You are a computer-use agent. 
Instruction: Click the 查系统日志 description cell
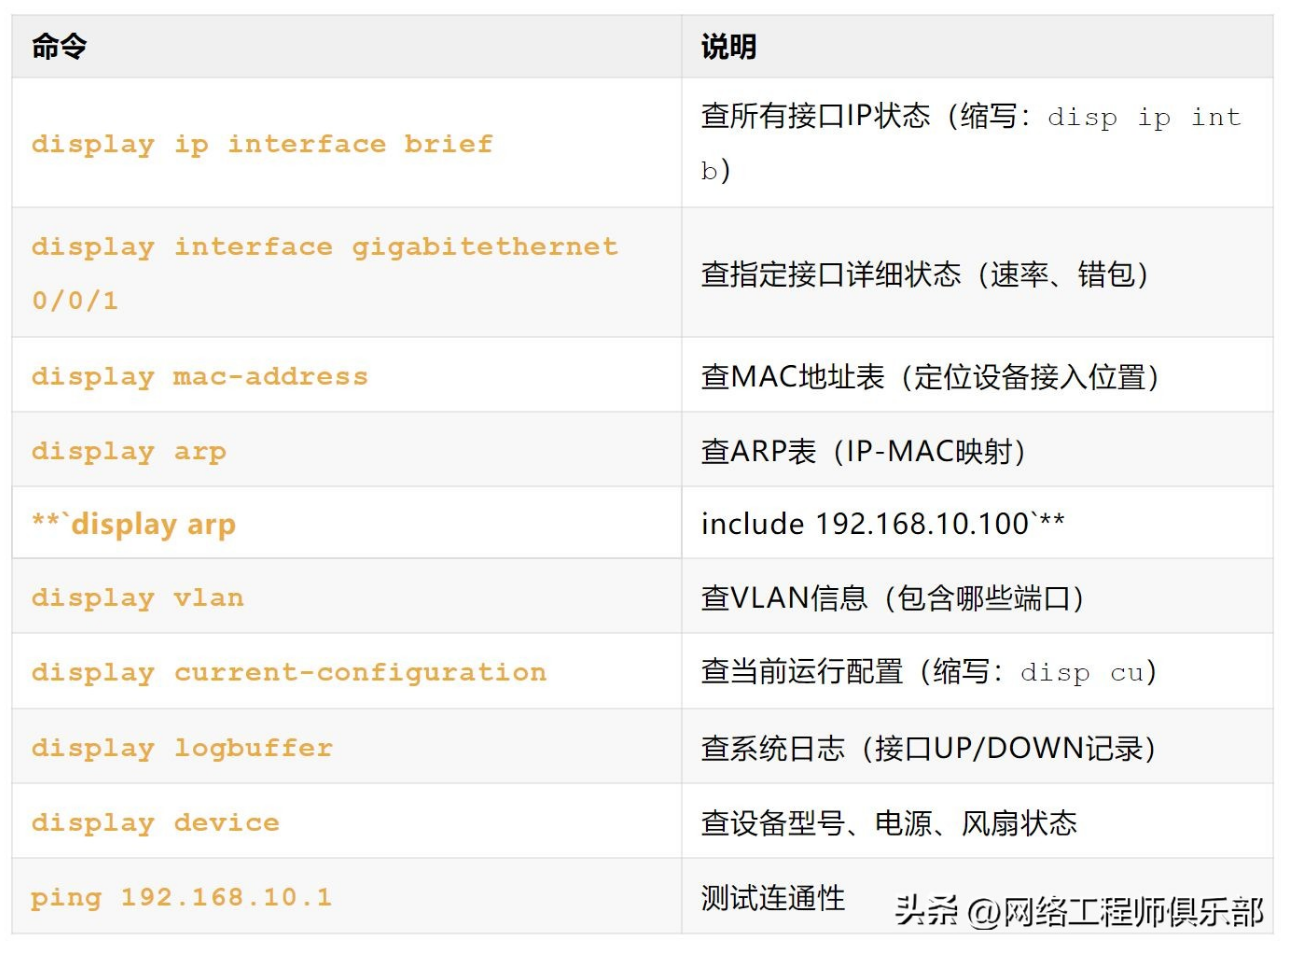[x=928, y=748]
